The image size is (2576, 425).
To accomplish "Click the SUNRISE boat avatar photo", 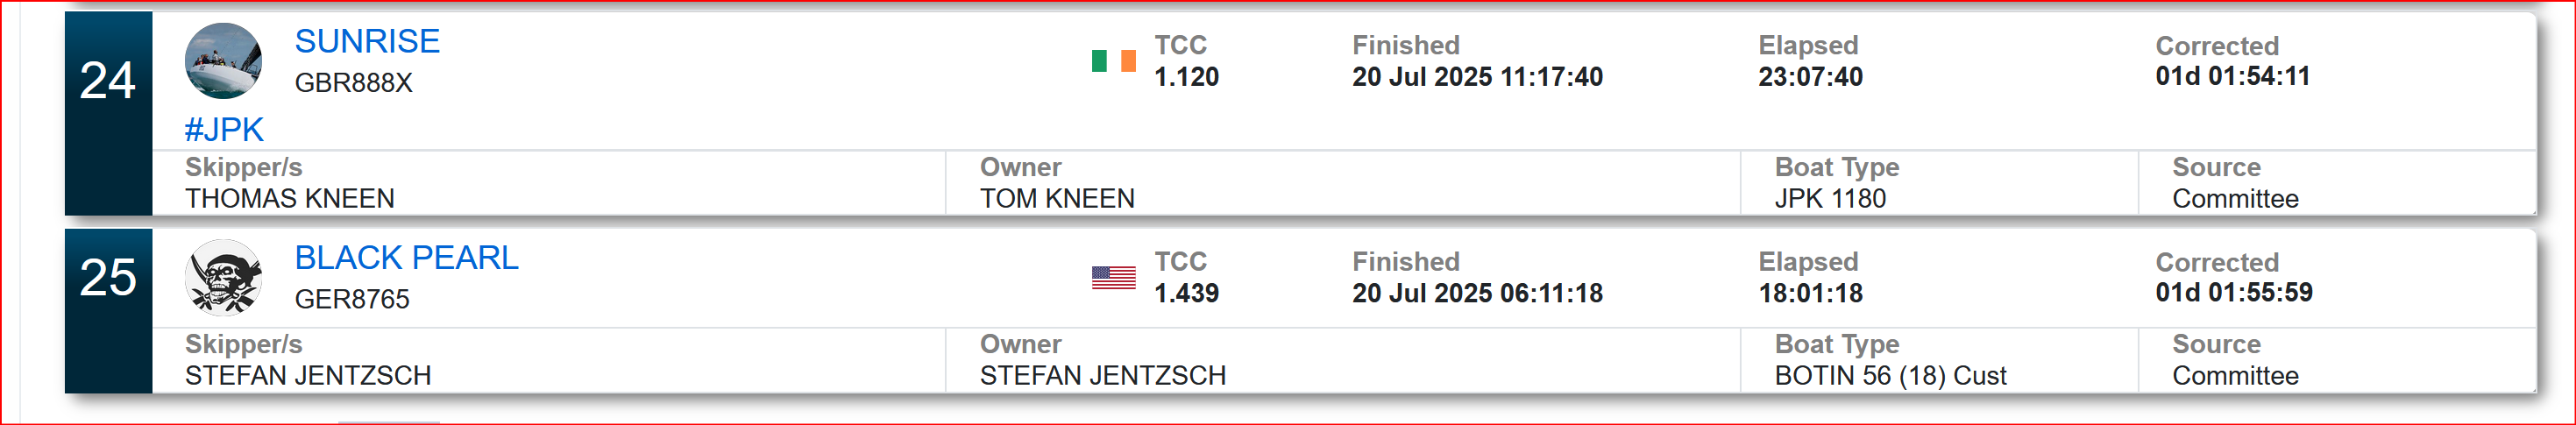I will click(x=224, y=60).
